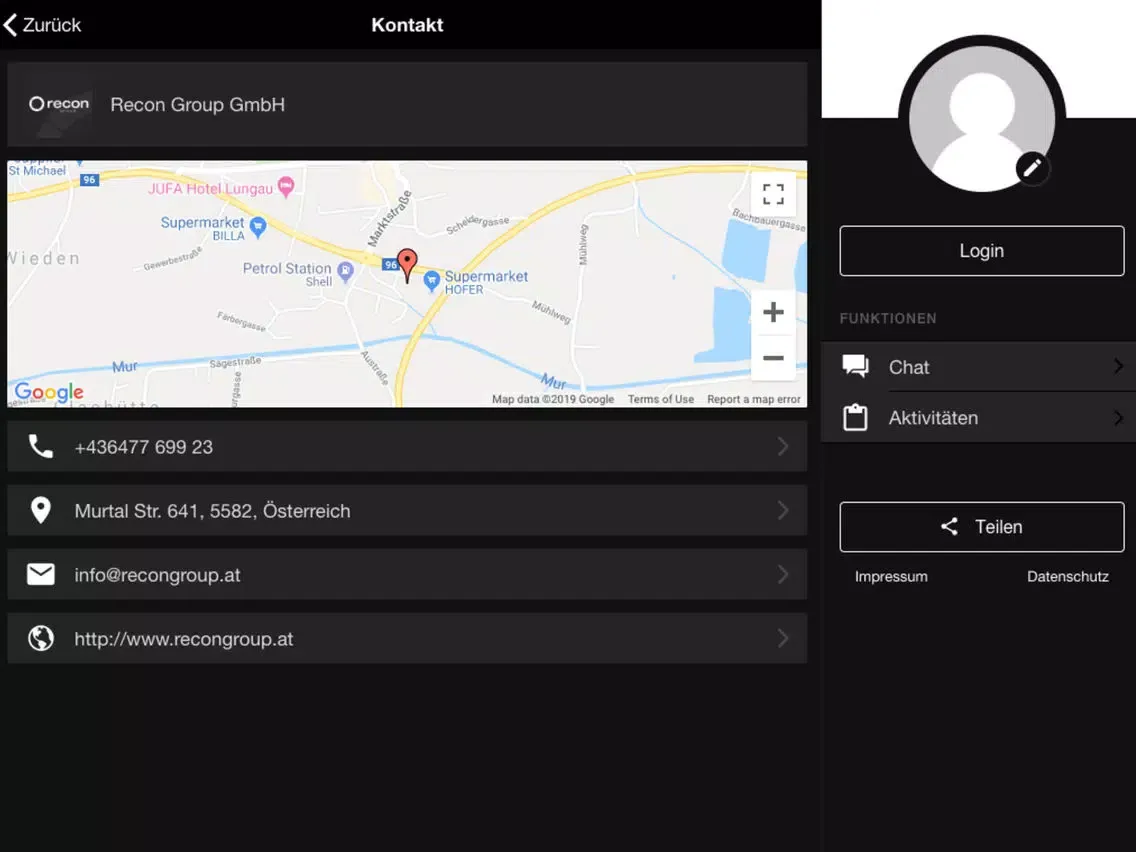This screenshot has height=852, width=1136.
Task: Open the Impressum link
Action: coord(891,577)
